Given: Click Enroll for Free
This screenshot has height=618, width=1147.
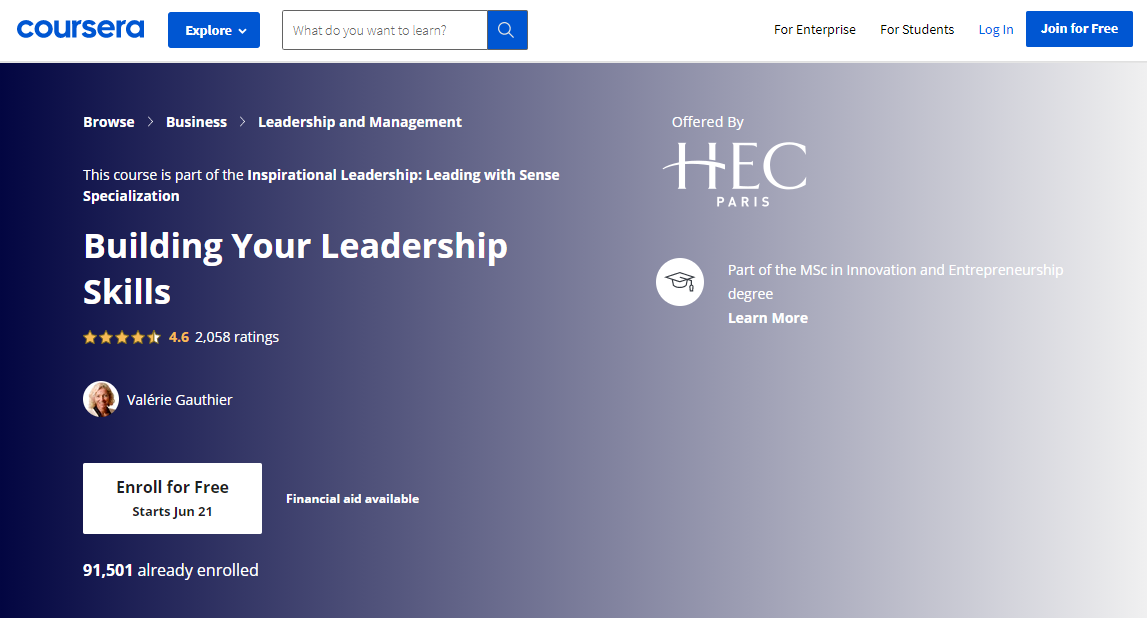Looking at the screenshot, I should tap(172, 498).
